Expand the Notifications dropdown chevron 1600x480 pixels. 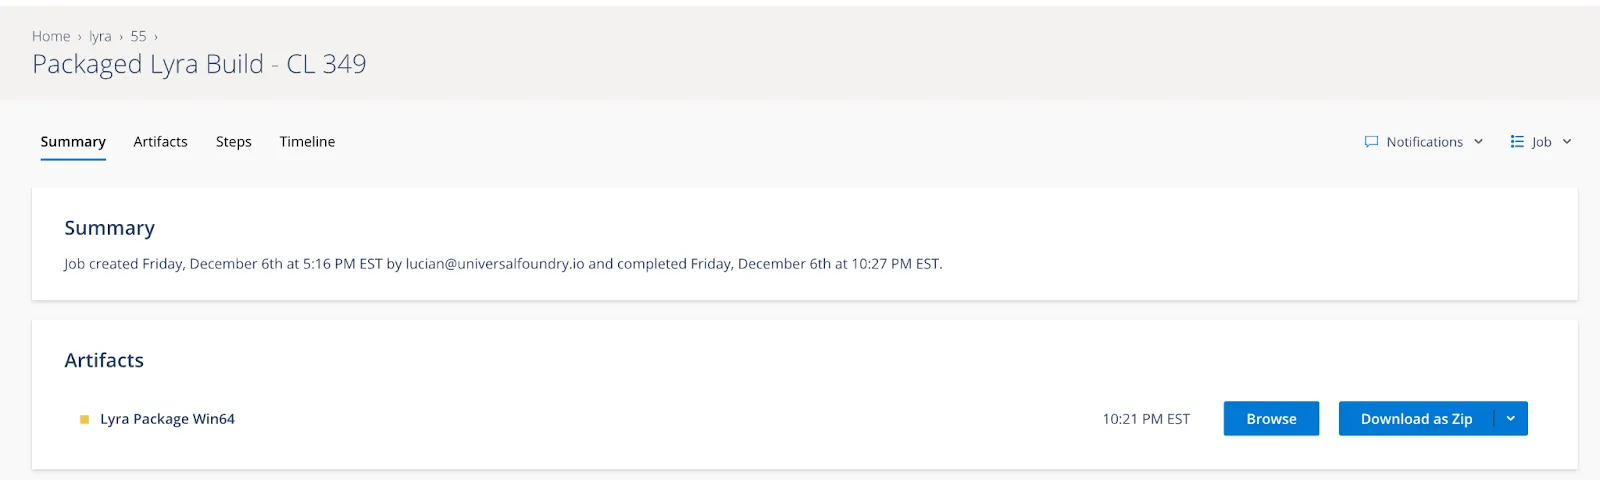(x=1478, y=142)
